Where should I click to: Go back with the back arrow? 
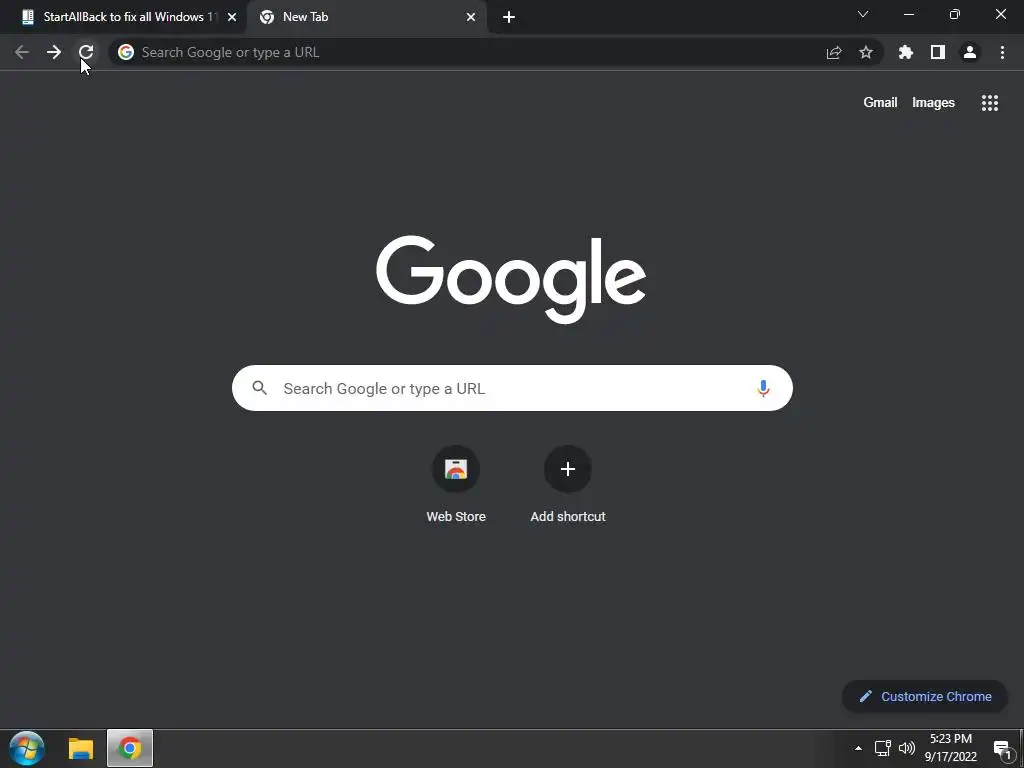[x=22, y=52]
